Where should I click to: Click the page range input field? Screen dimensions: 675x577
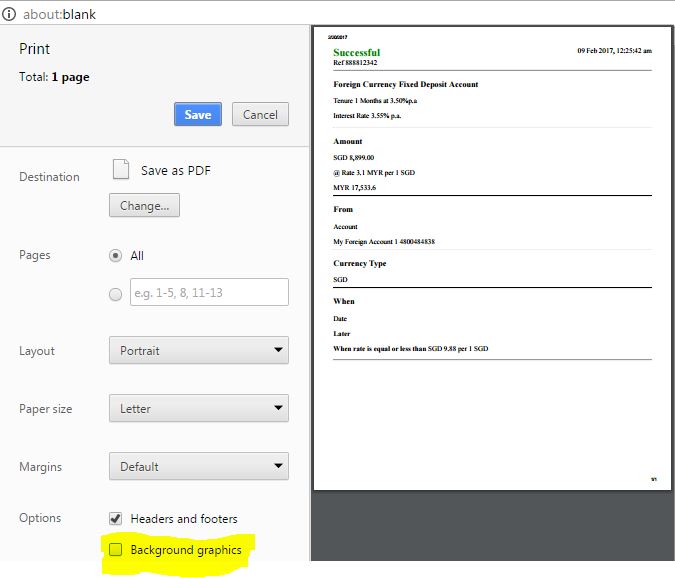point(209,292)
